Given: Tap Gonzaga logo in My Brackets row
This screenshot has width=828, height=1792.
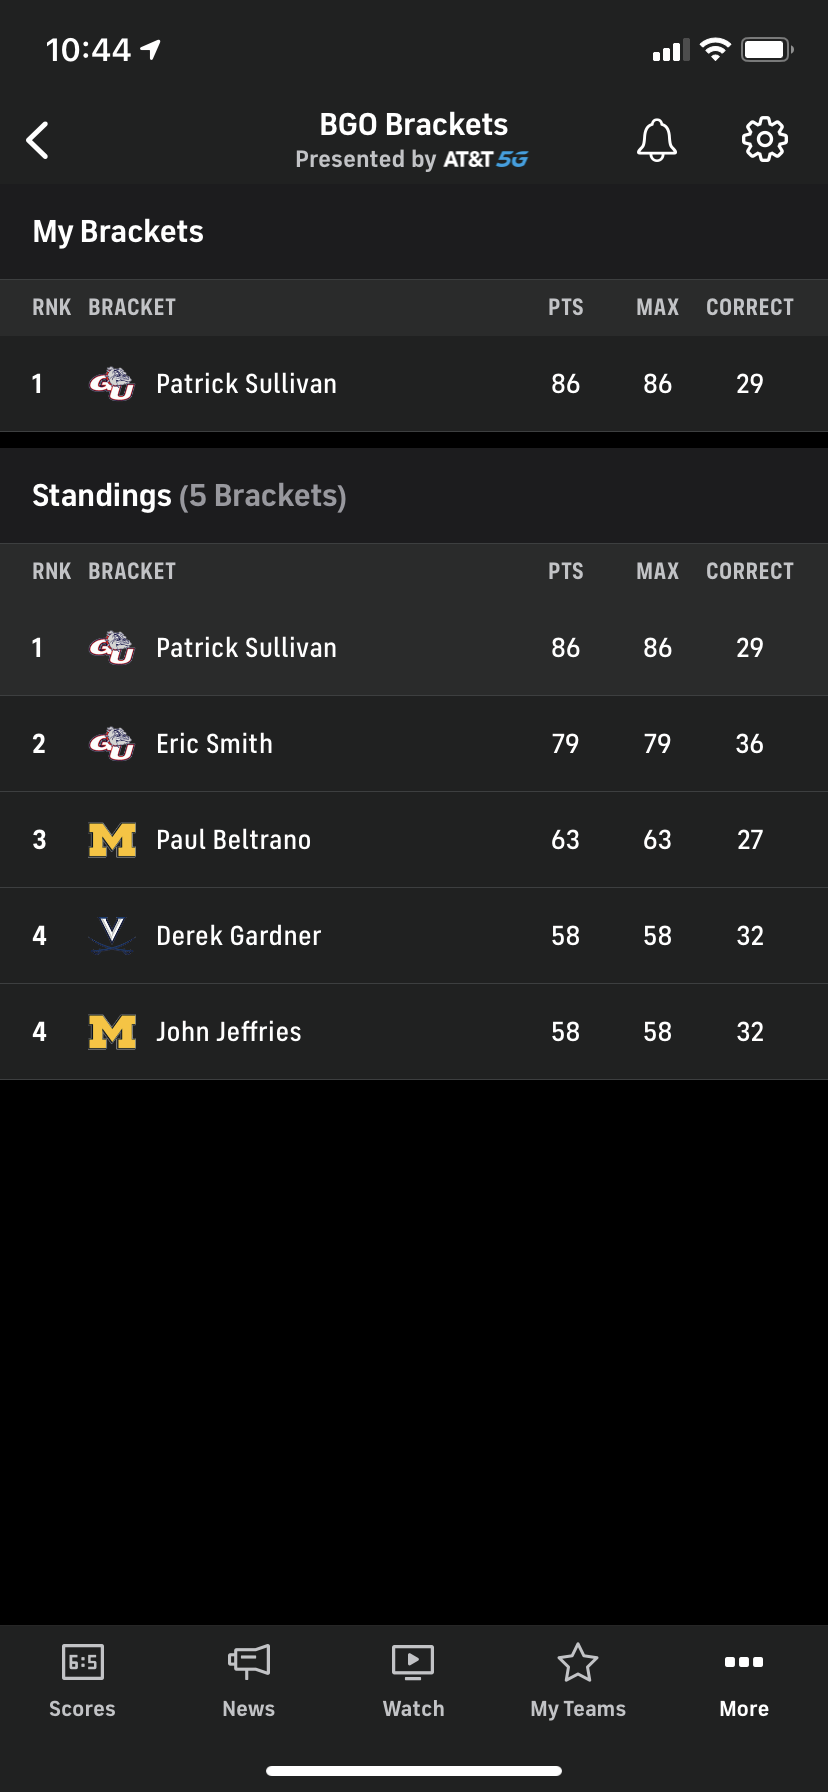Looking at the screenshot, I should click(112, 384).
